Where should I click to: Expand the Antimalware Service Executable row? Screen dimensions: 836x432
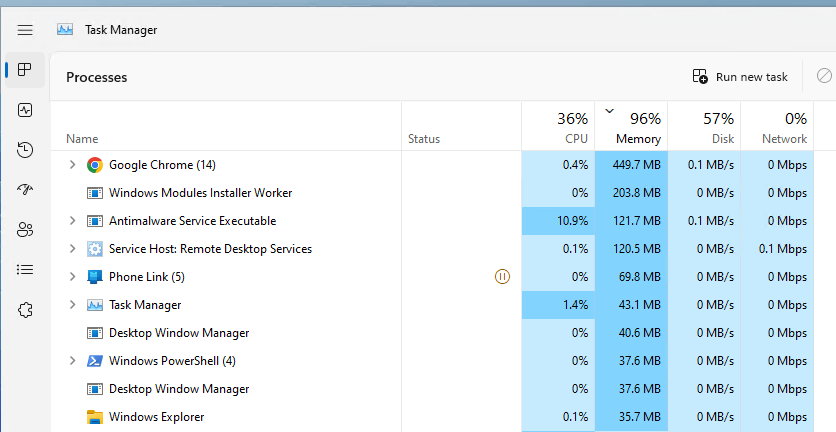pos(71,221)
